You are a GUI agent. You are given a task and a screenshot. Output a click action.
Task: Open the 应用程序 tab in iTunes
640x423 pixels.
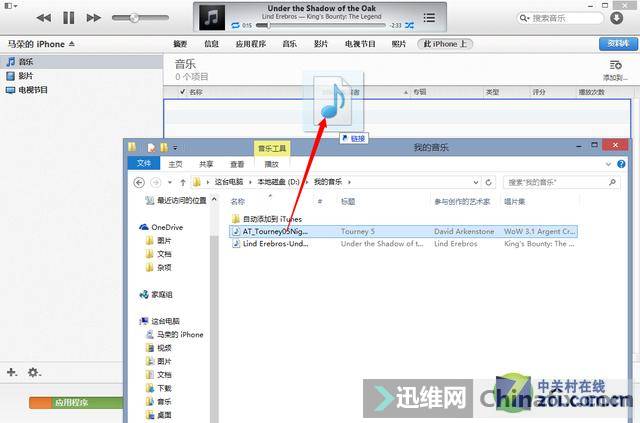pyautogui.click(x=251, y=44)
